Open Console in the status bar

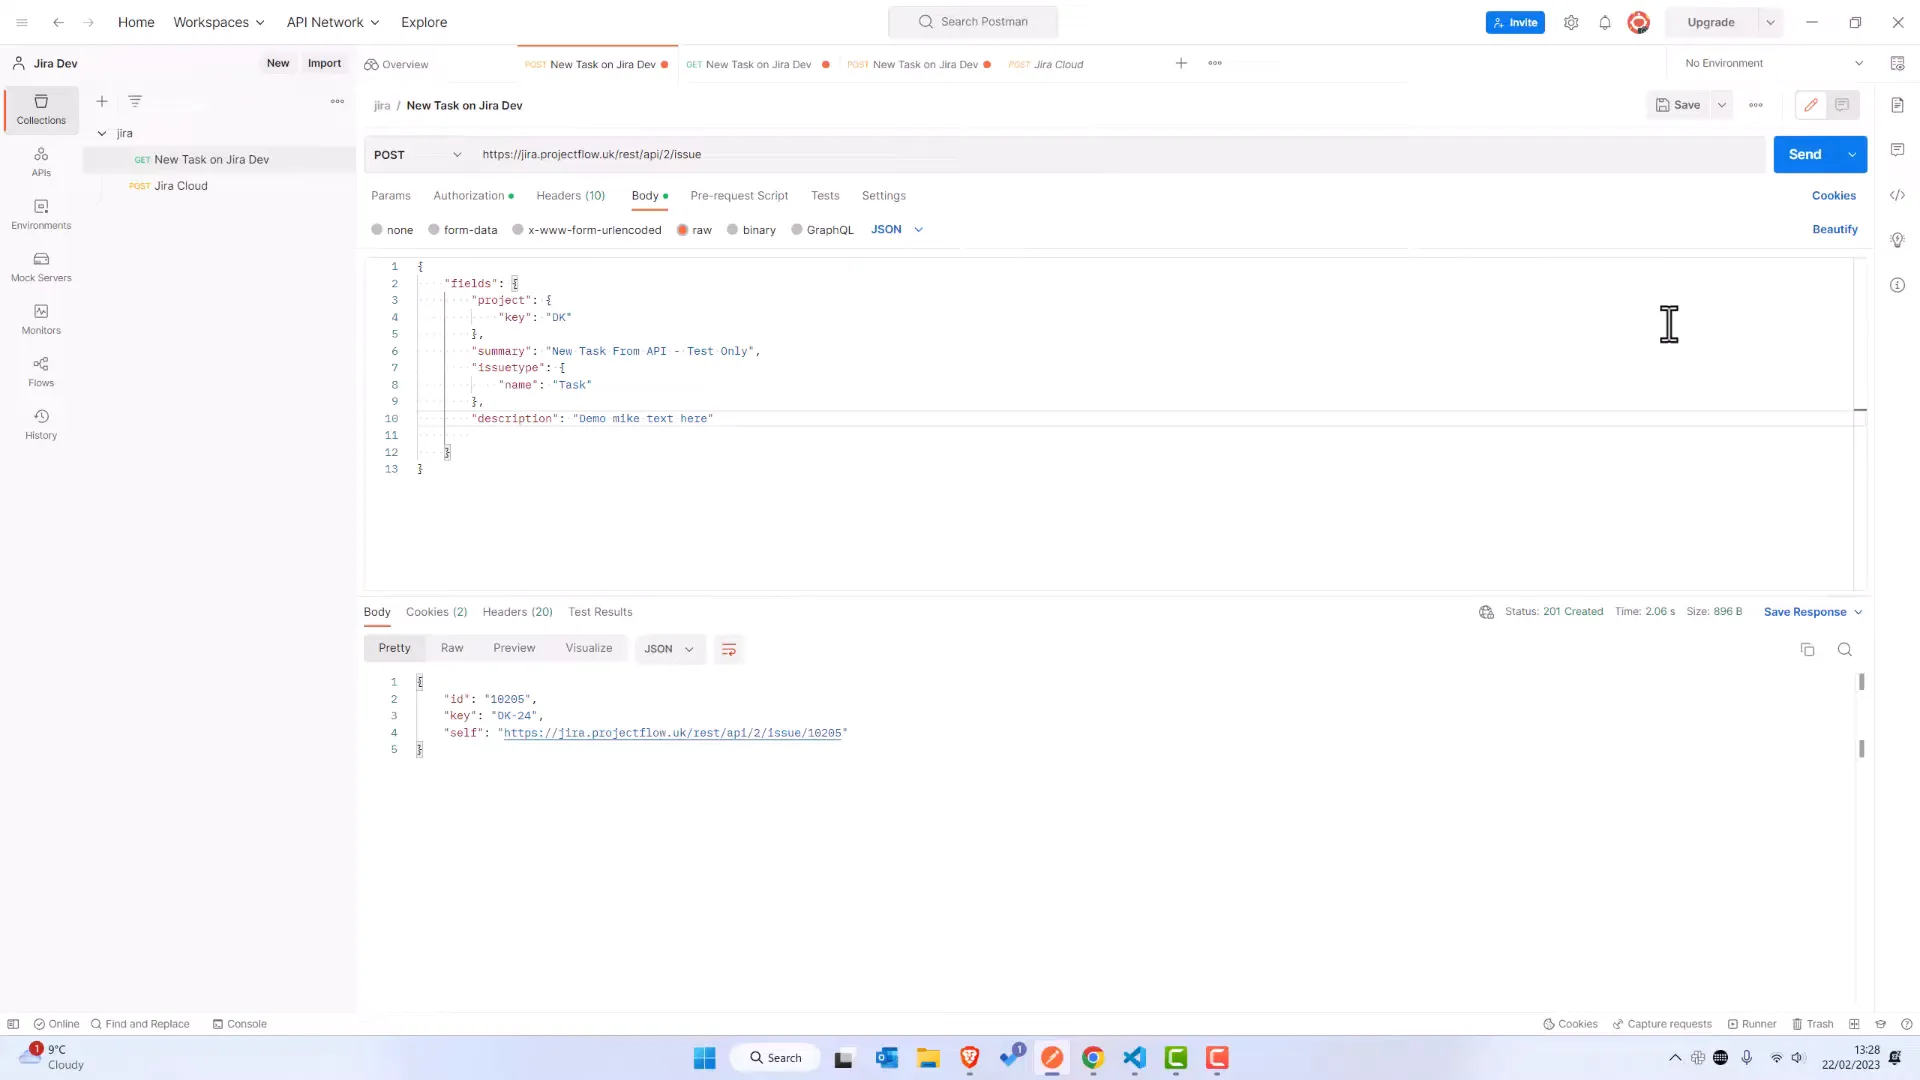click(240, 1024)
